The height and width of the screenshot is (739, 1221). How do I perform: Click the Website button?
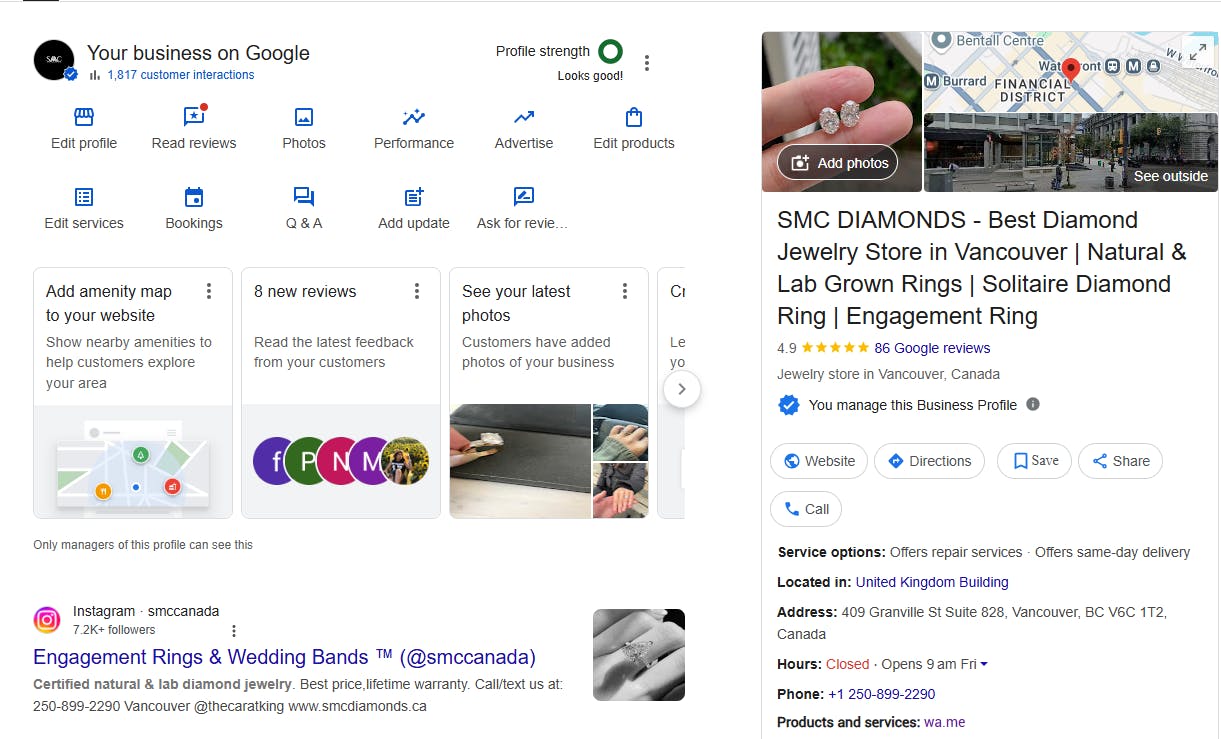[x=819, y=461]
